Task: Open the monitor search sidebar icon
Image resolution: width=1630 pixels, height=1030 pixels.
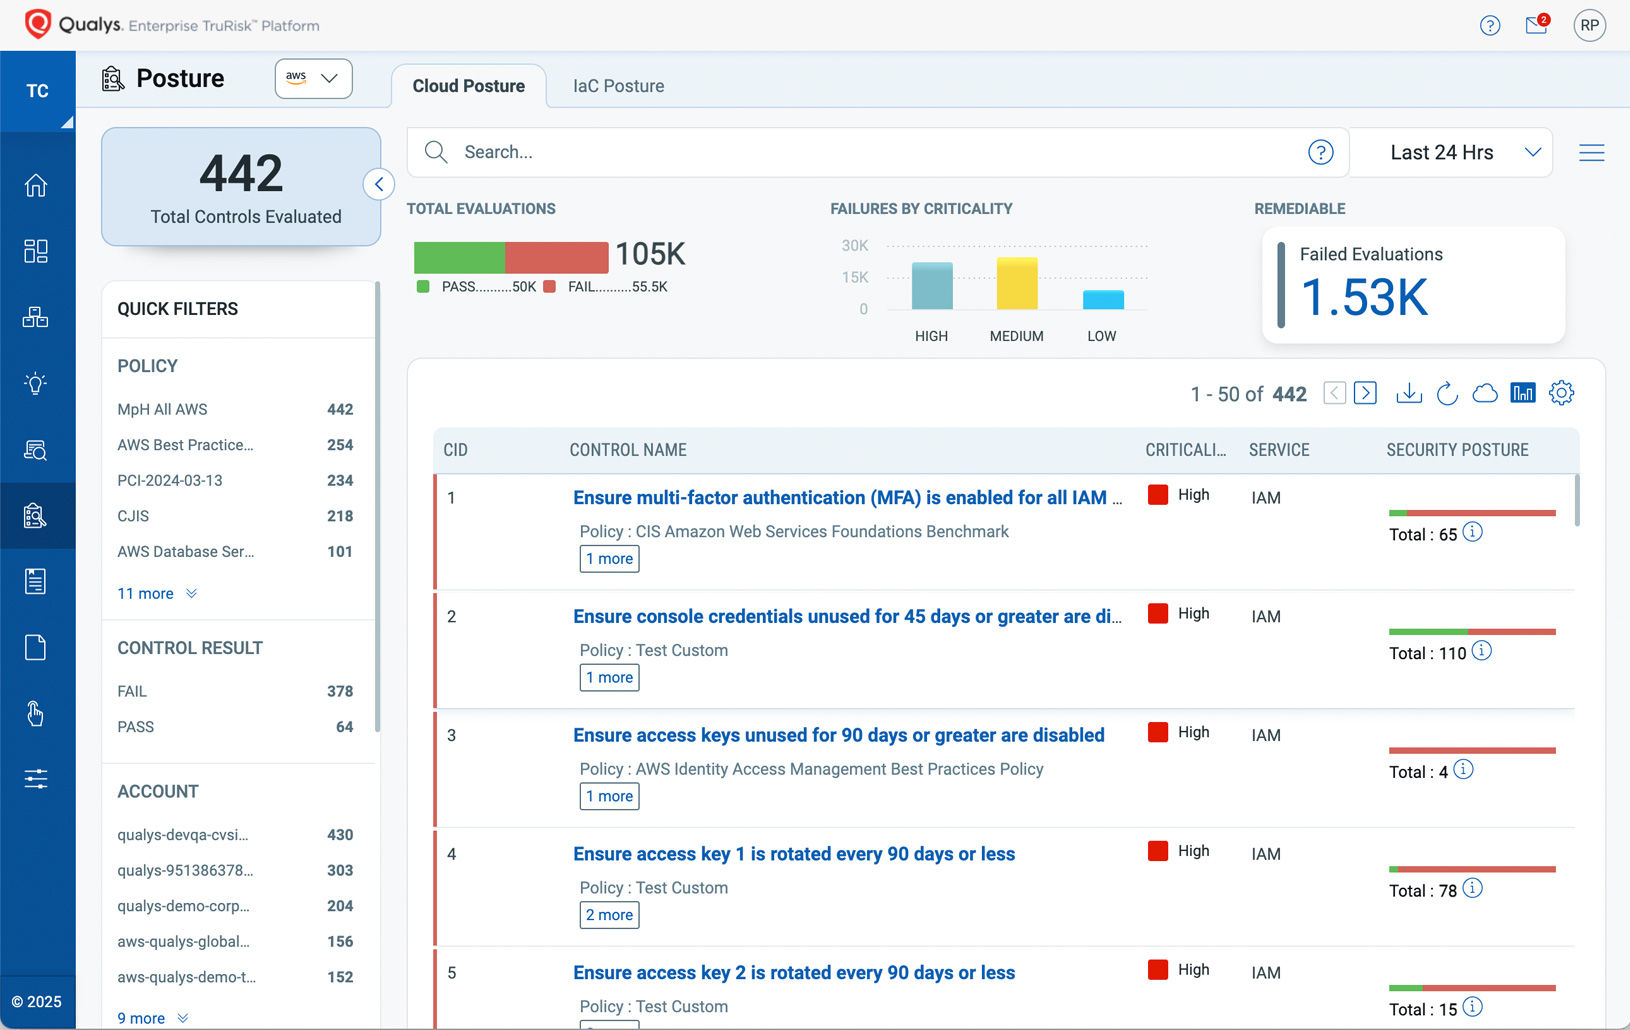Action: pyautogui.click(x=36, y=450)
